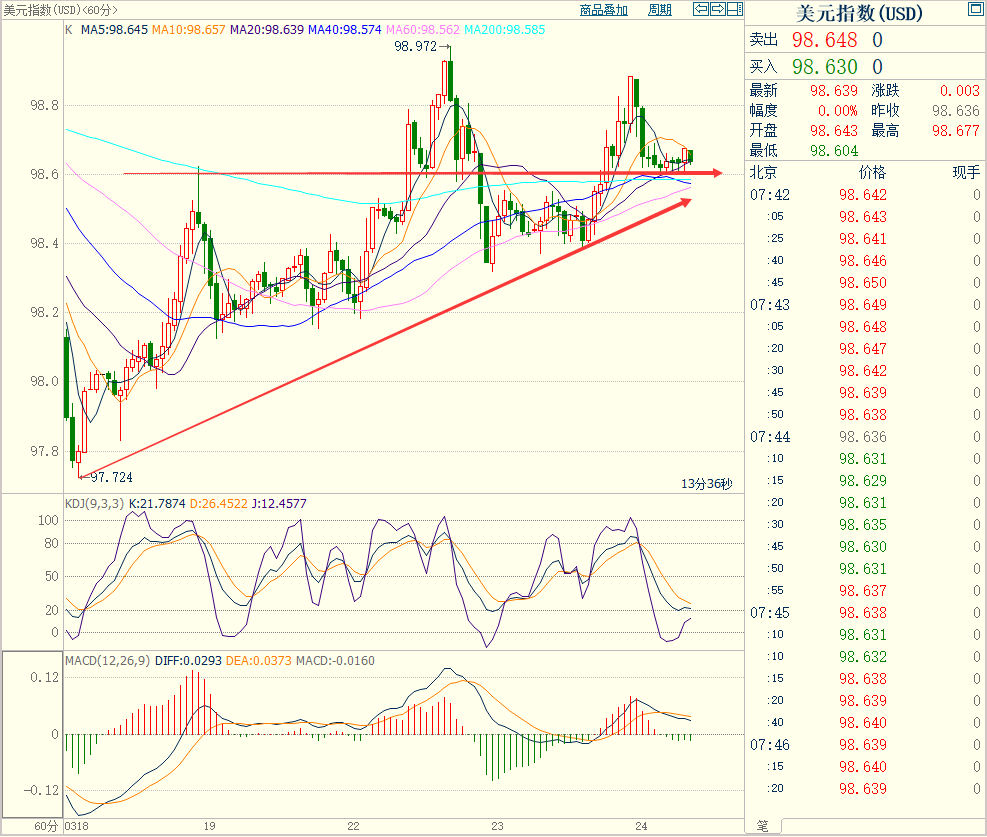Click date marker 22 on time axis

[x=353, y=826]
